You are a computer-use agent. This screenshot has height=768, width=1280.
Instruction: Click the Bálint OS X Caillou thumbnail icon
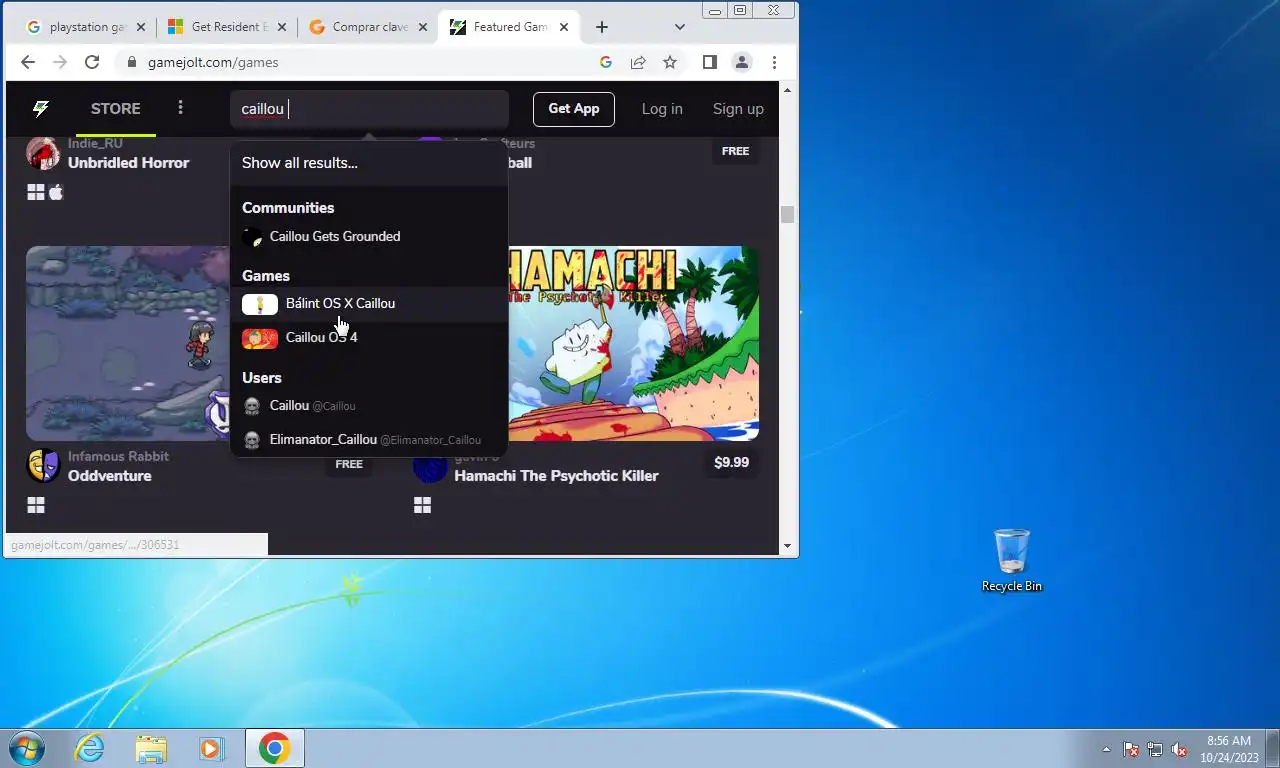coord(260,304)
